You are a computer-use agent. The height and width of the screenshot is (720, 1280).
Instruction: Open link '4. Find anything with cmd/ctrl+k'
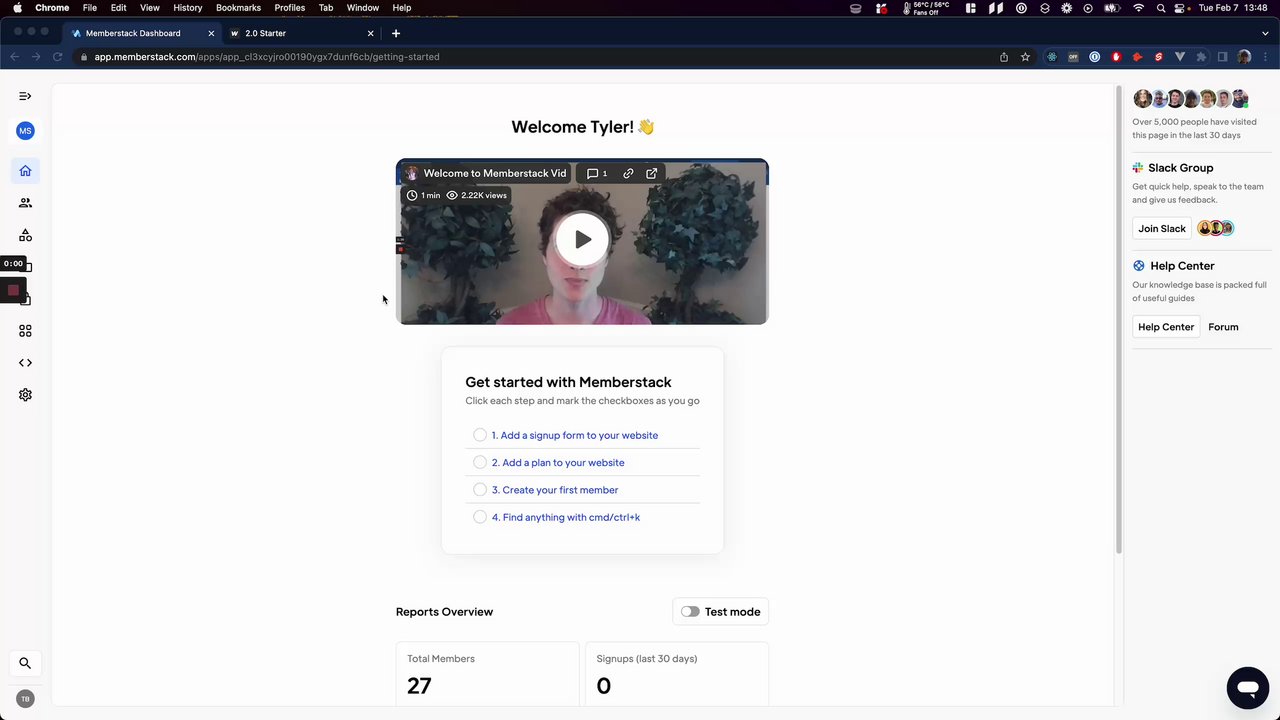(x=566, y=517)
